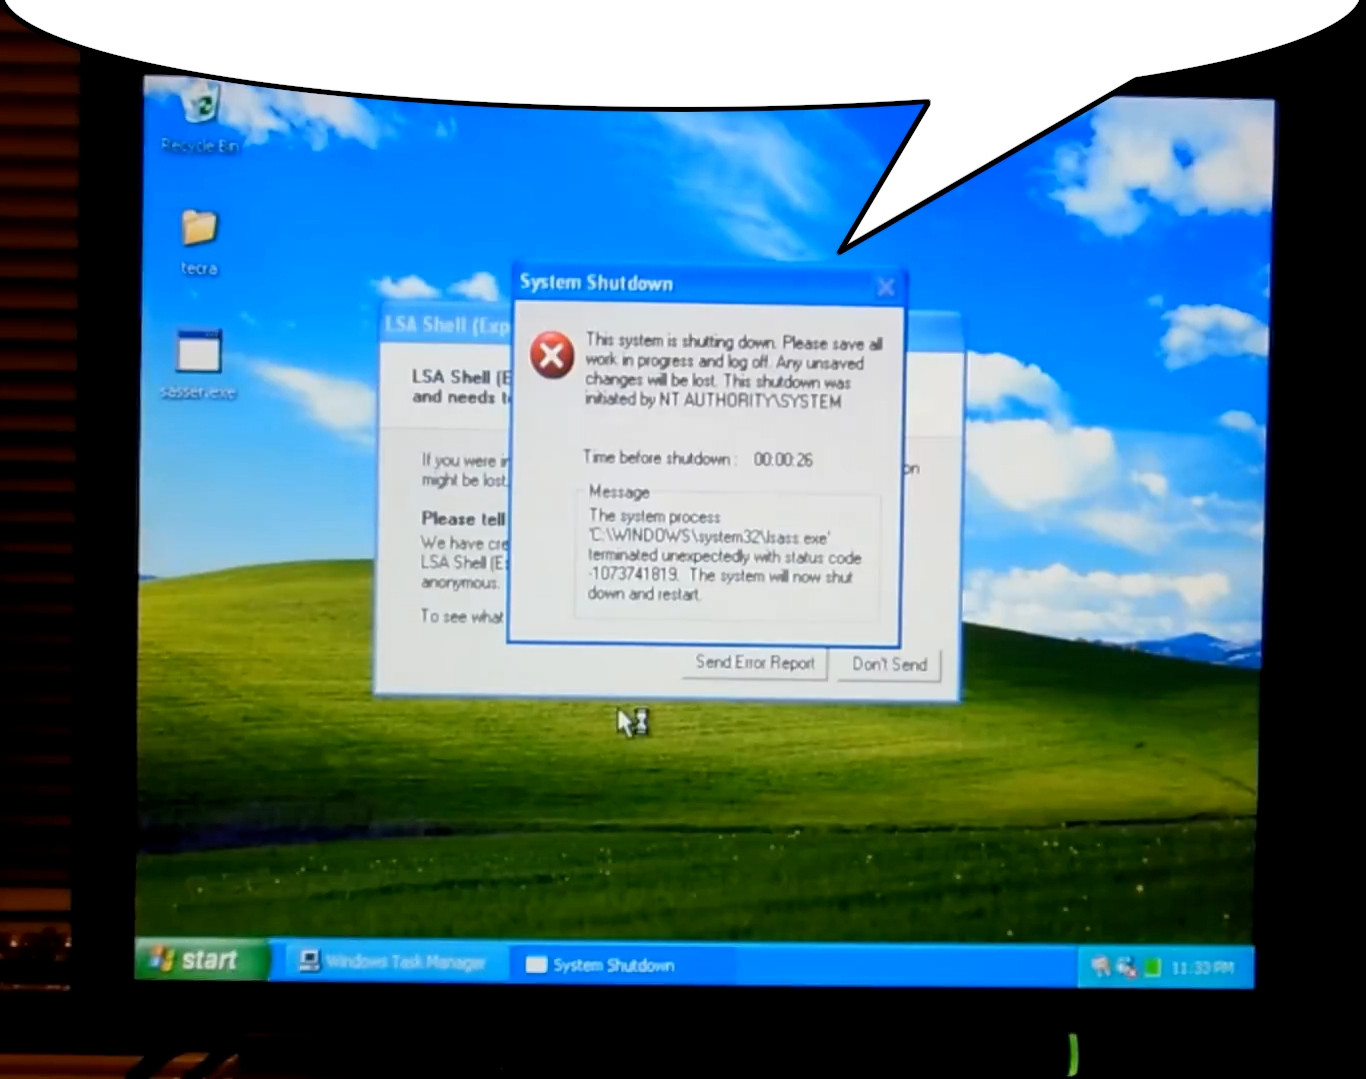The image size is (1366, 1079).
Task: Click the 'Please tell' heading in LSA Shell
Action: click(463, 519)
